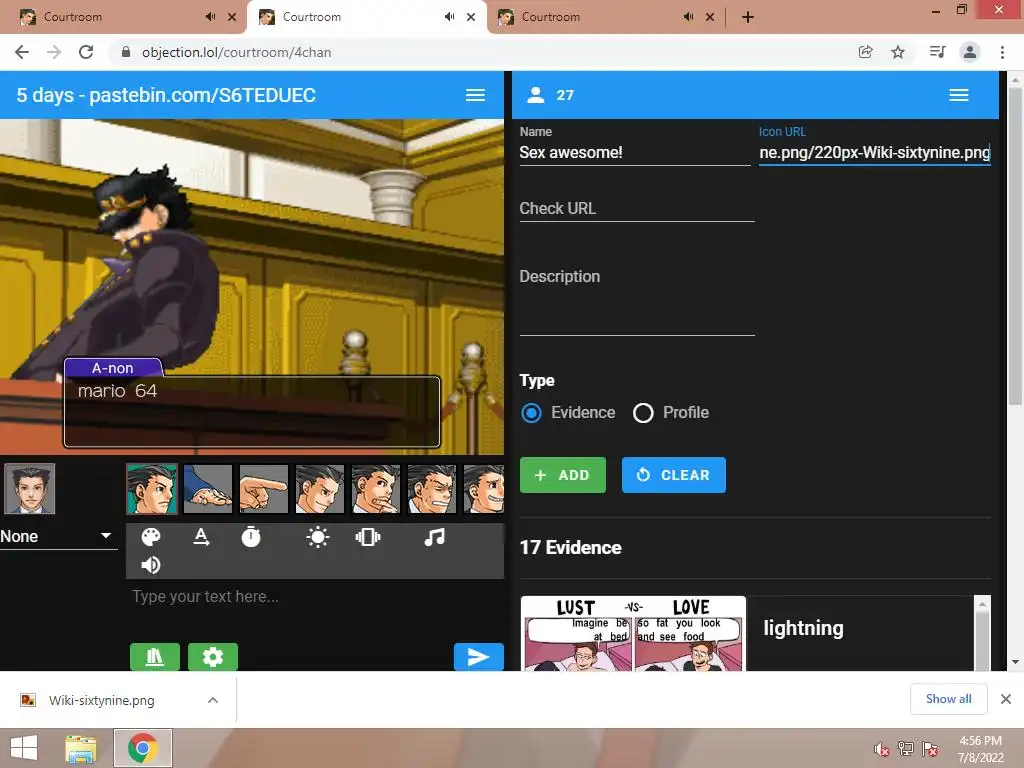The image size is (1024, 768).
Task: Choose the hand-on-desk pose thumbnail
Action: point(208,488)
